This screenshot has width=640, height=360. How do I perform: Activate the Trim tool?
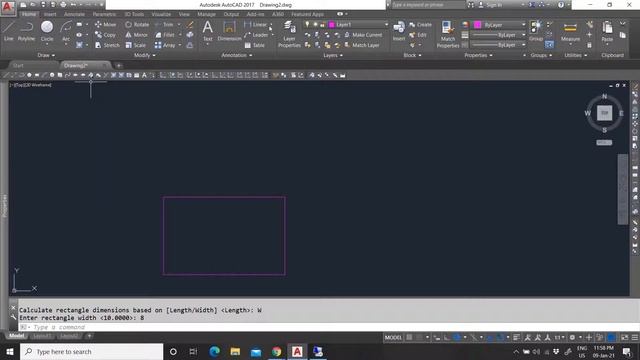click(x=164, y=24)
